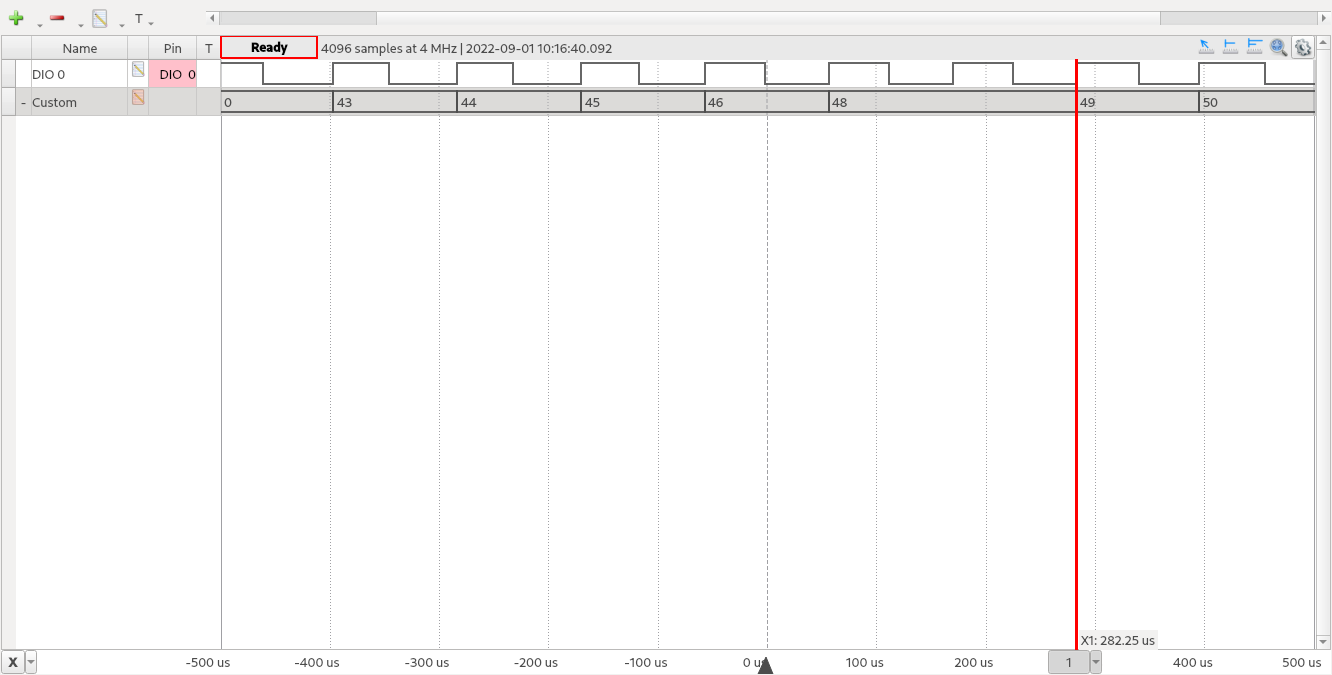Click the X cursors button at bottom left
1332x675 pixels.
[x=12, y=662]
